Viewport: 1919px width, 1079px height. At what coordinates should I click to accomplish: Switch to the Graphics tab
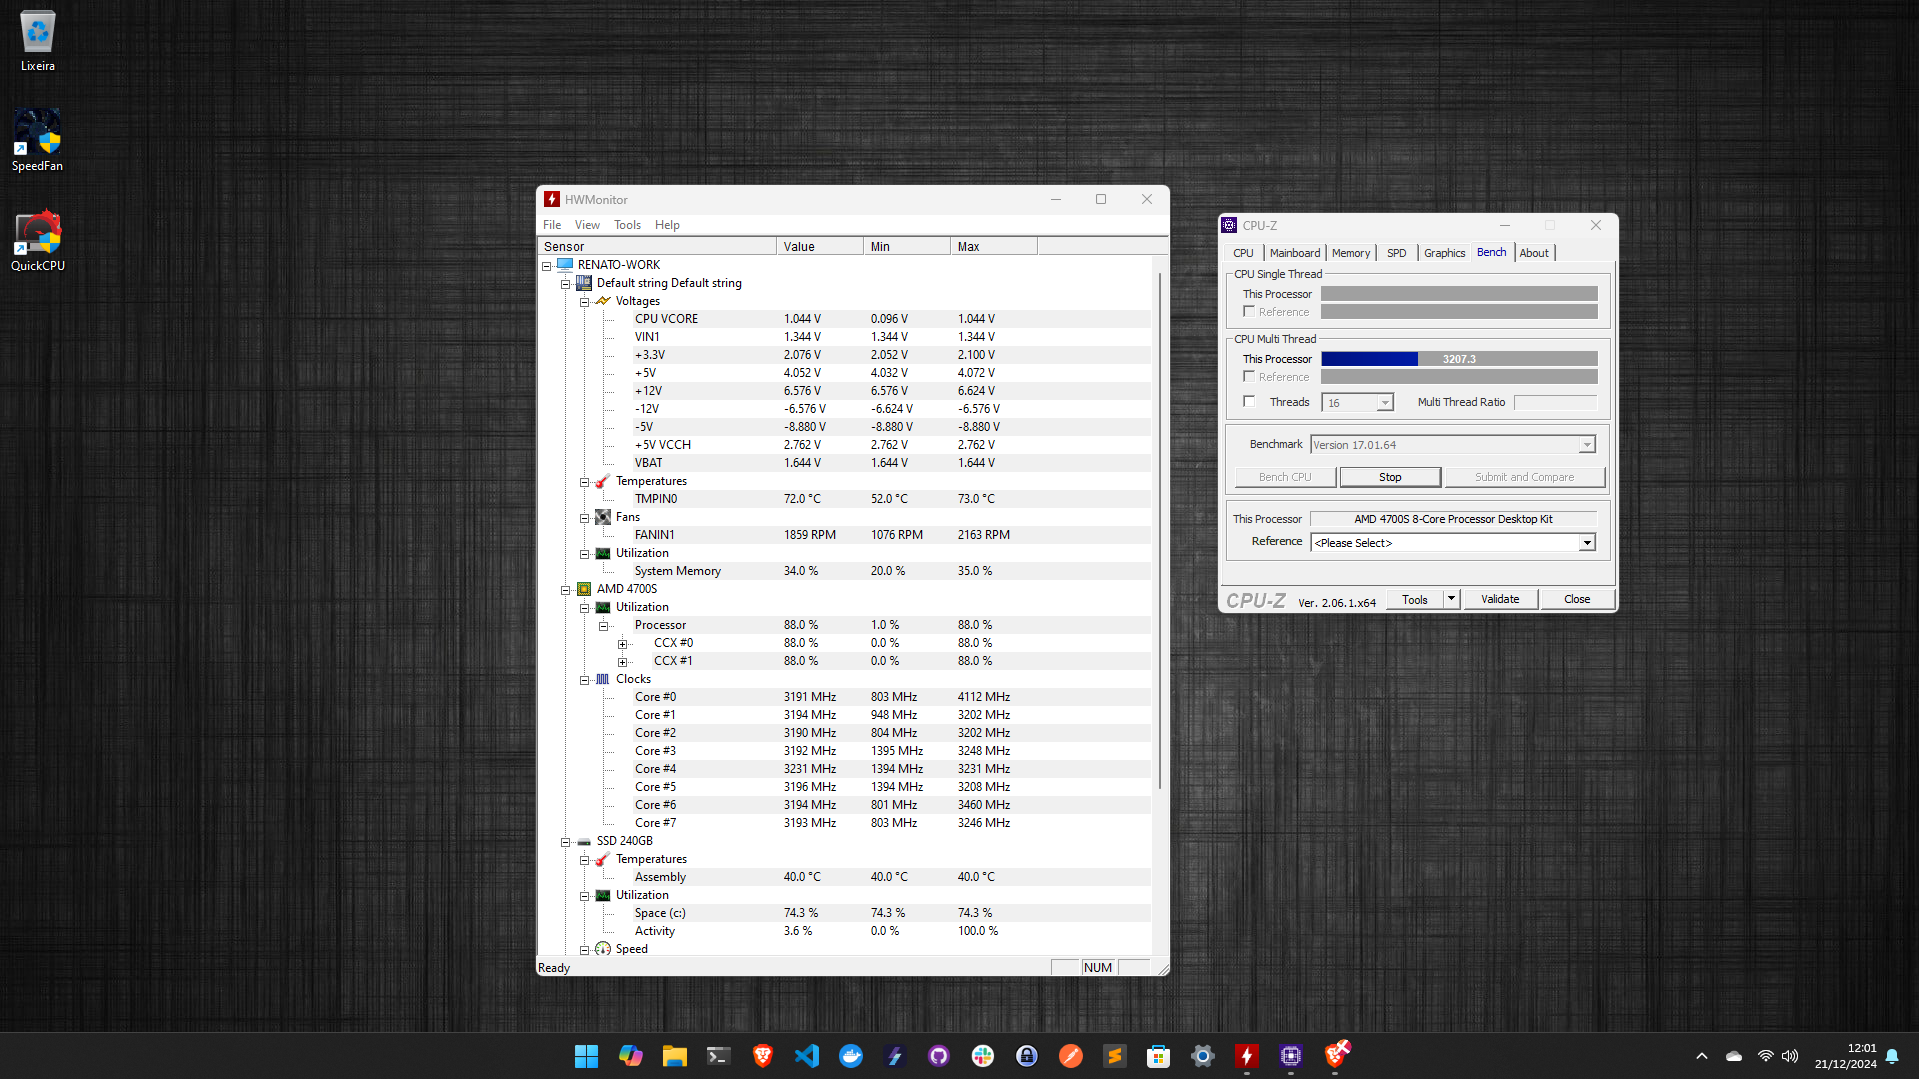coord(1445,253)
